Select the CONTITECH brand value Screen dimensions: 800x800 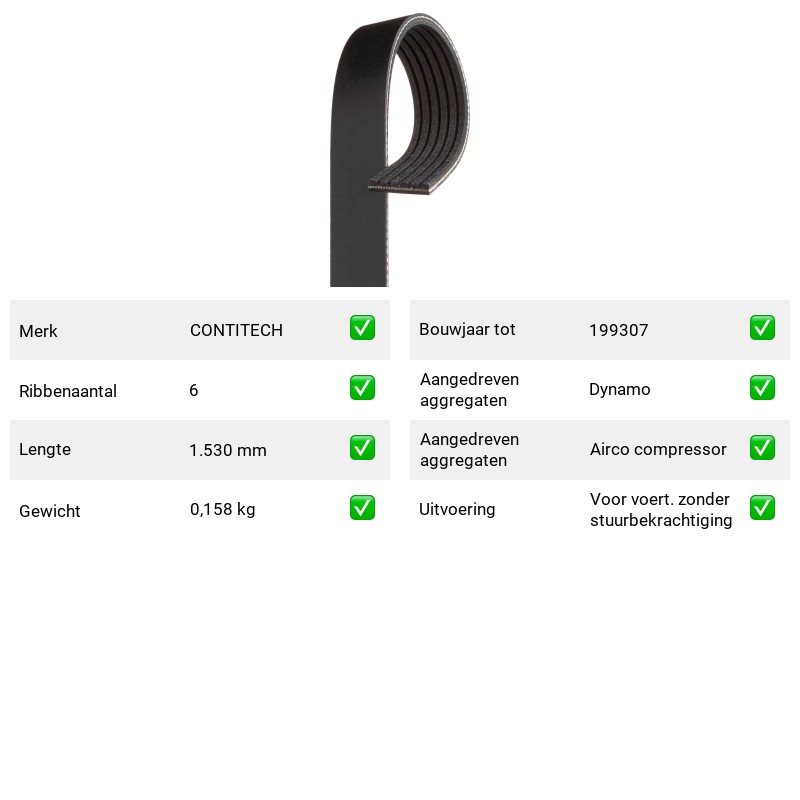(x=236, y=330)
